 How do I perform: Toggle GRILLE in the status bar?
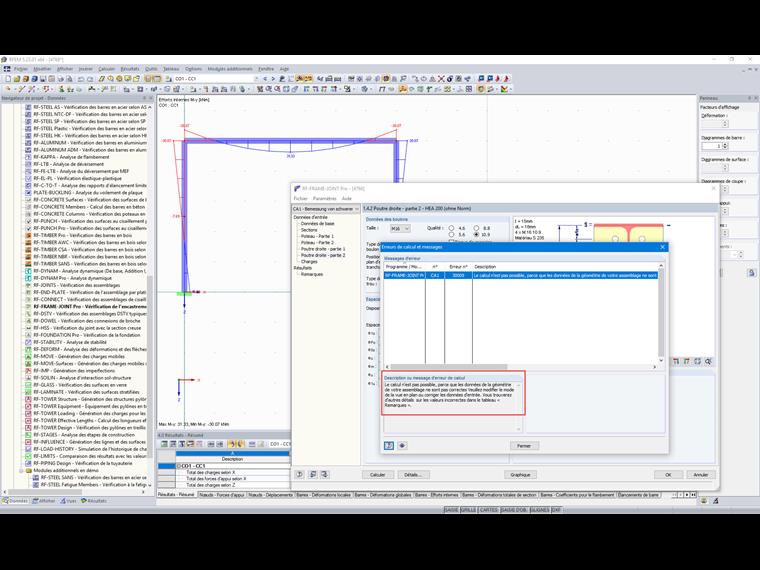[468, 510]
